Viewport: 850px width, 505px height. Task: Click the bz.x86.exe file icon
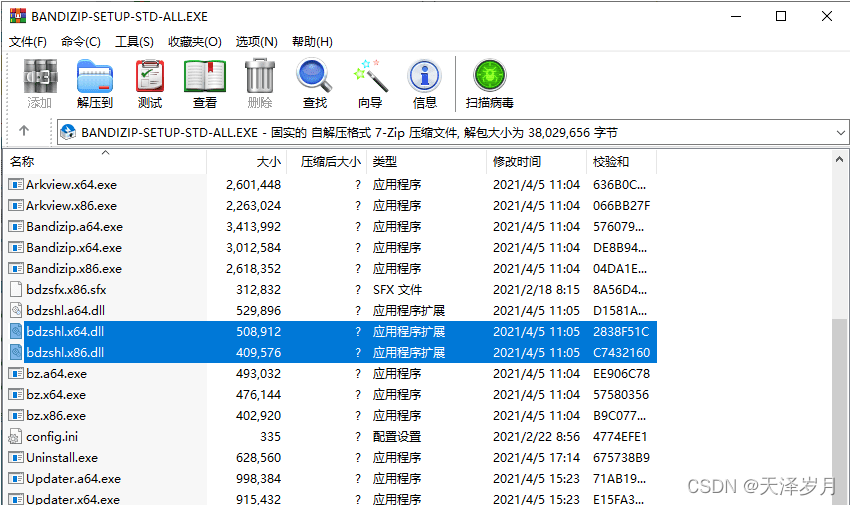pyautogui.click(x=16, y=416)
